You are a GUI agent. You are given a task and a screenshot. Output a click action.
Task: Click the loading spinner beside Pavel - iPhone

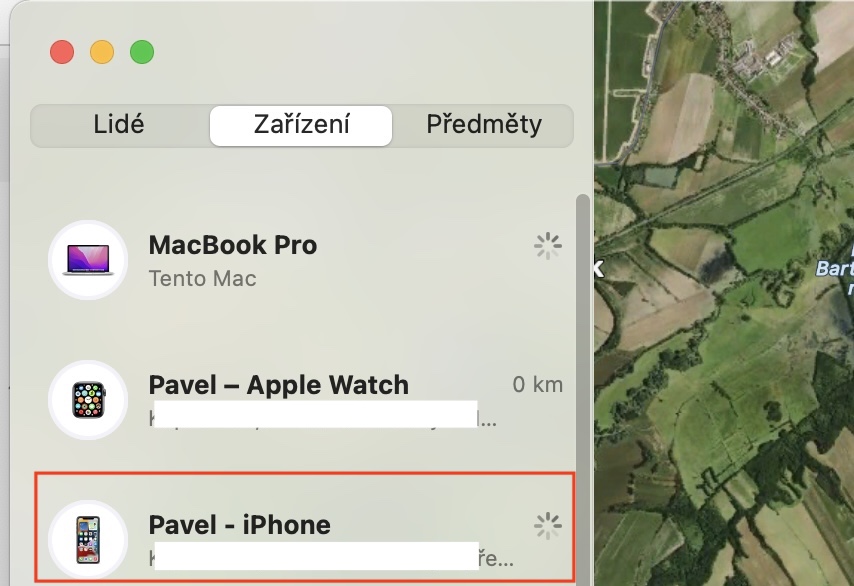coord(547,526)
